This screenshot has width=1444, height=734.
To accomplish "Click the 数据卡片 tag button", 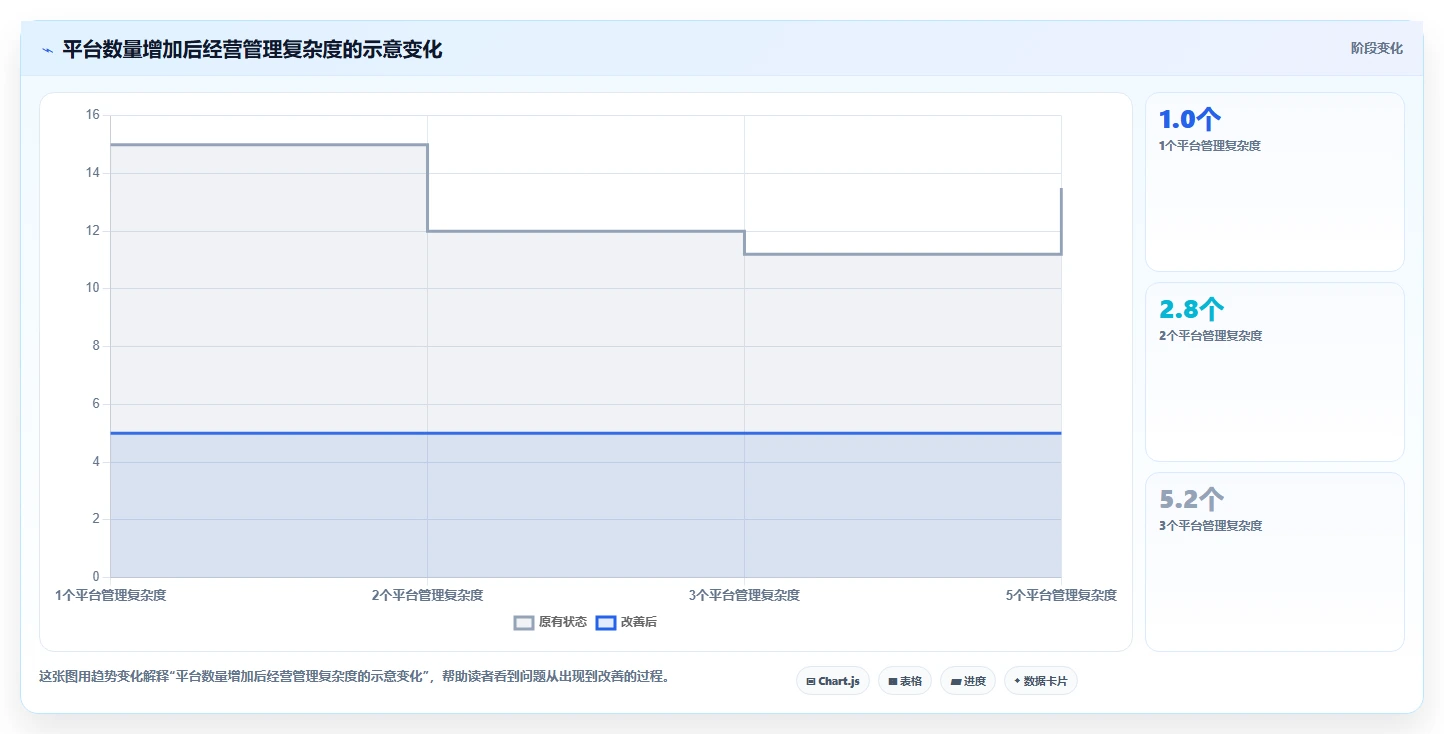I will (x=1041, y=681).
